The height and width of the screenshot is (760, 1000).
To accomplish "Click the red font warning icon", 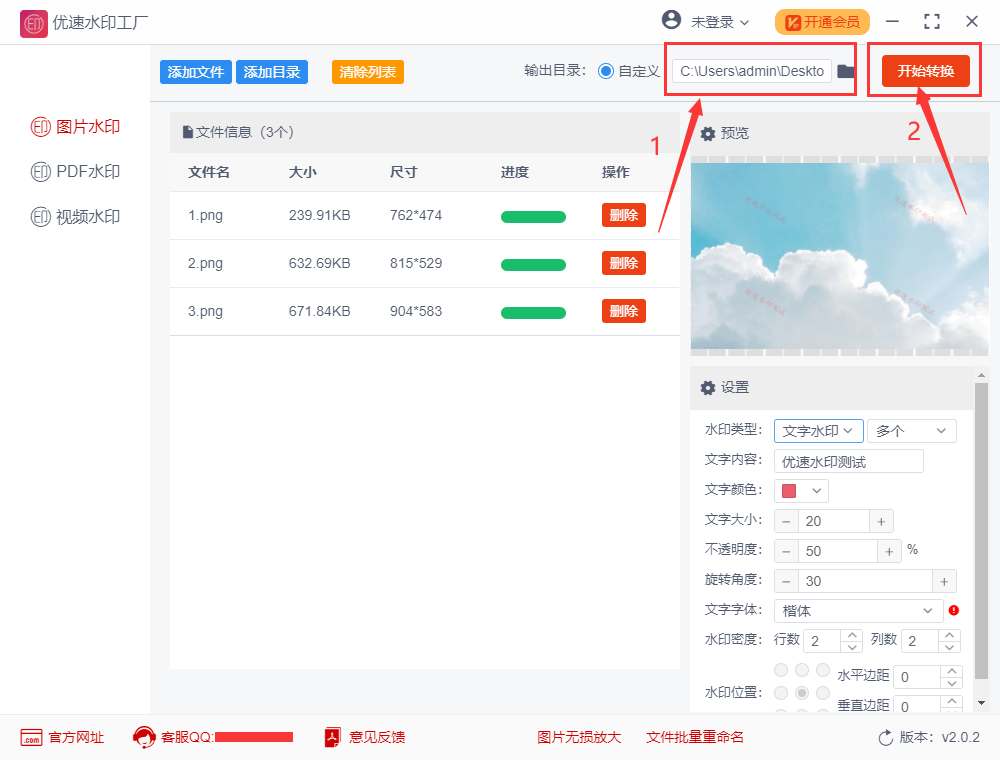I will tap(953, 610).
